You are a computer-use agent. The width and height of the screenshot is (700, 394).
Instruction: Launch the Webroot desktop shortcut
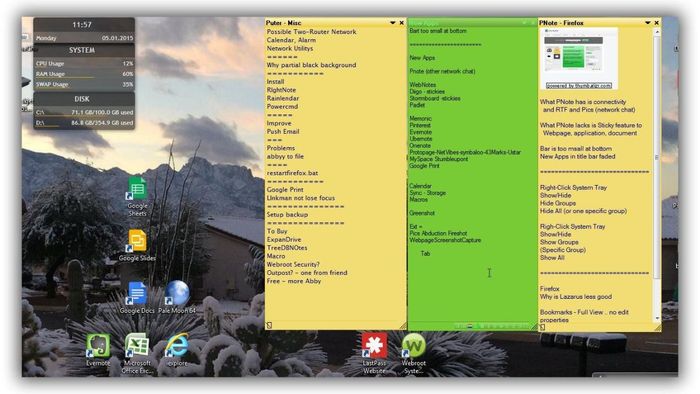414,353
